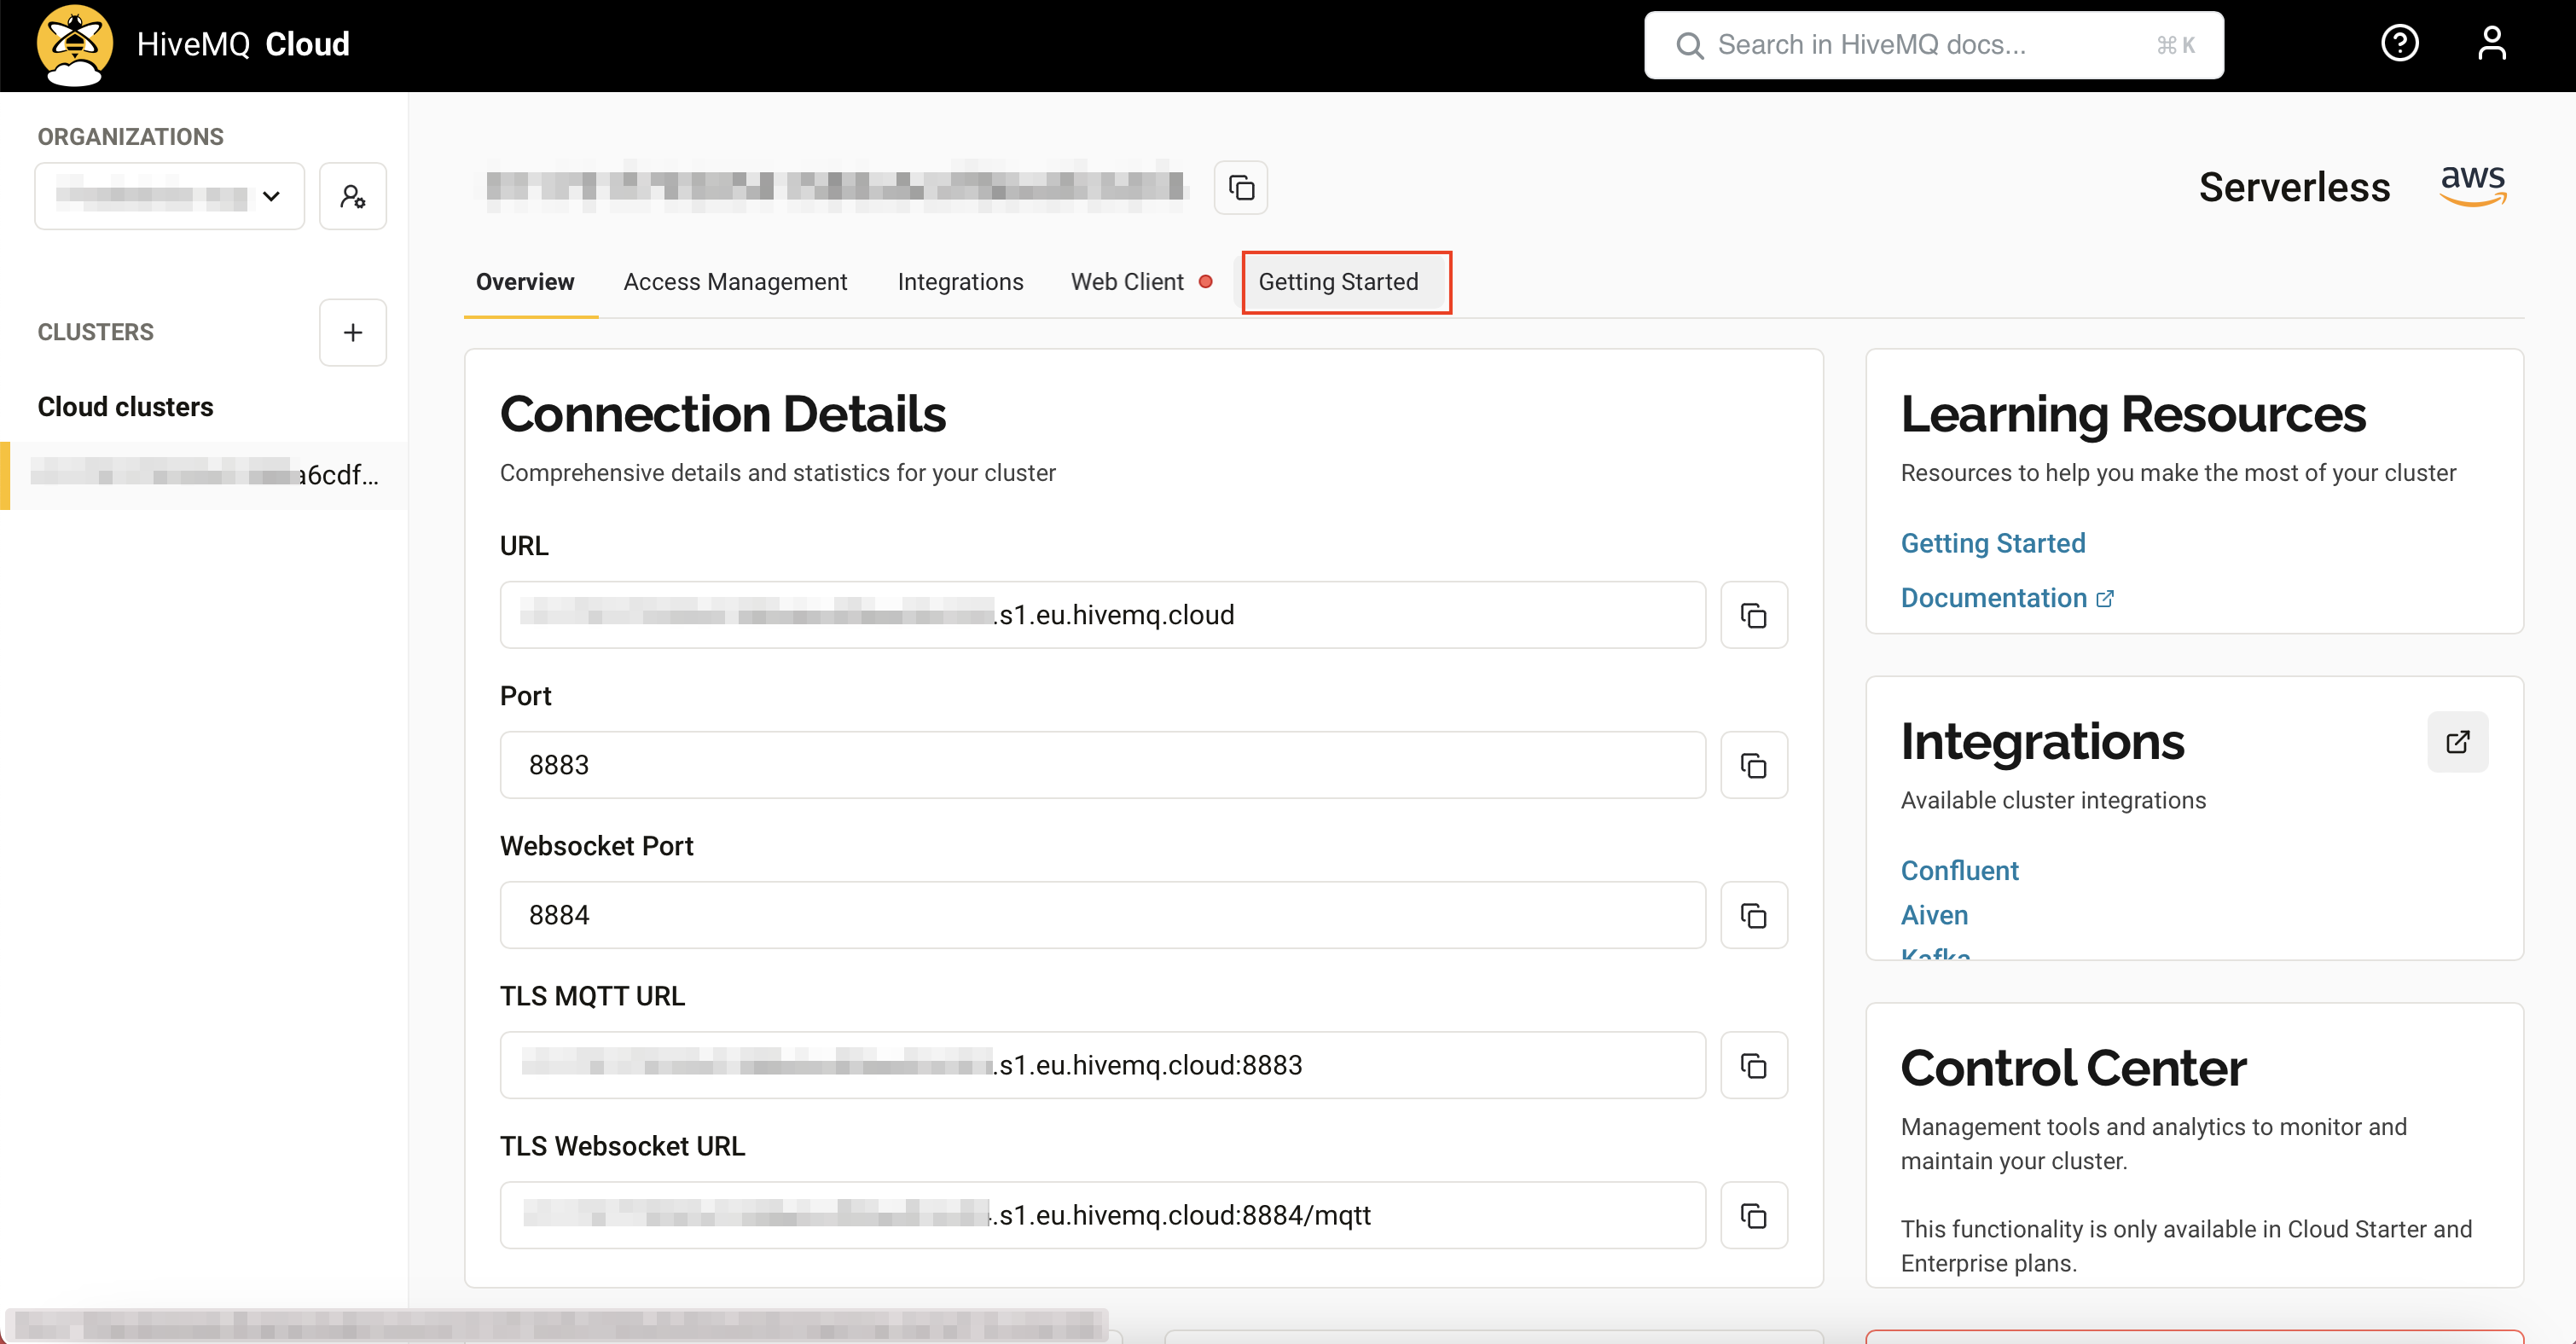Image resolution: width=2576 pixels, height=1344 pixels.
Task: Copy the Websocket Port 8884 value
Action: click(x=1754, y=915)
